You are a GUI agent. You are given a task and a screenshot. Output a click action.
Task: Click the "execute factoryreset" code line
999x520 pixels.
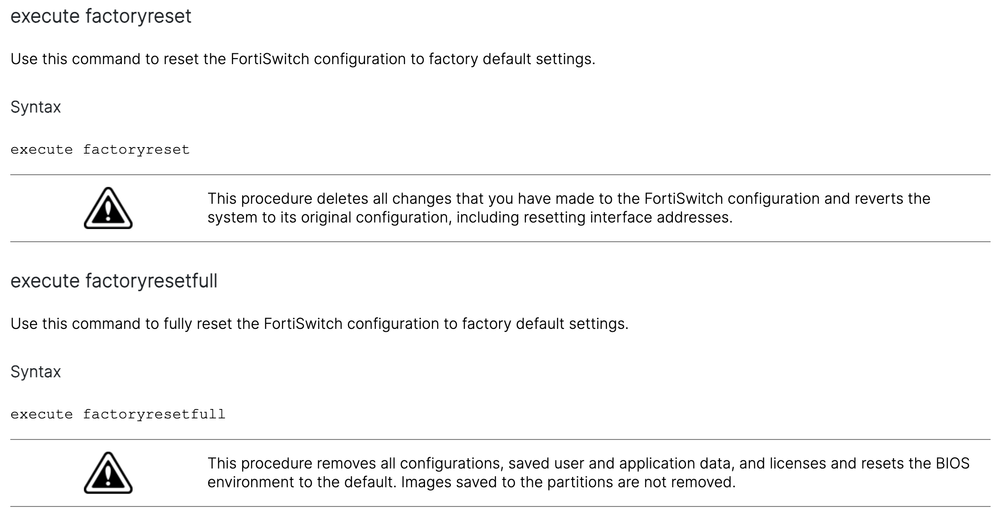point(100,150)
